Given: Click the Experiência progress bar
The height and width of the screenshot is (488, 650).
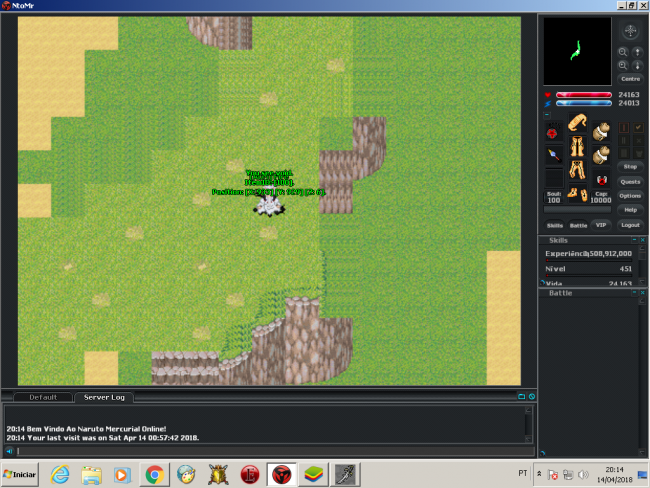Looking at the screenshot, I should click(x=589, y=260).
